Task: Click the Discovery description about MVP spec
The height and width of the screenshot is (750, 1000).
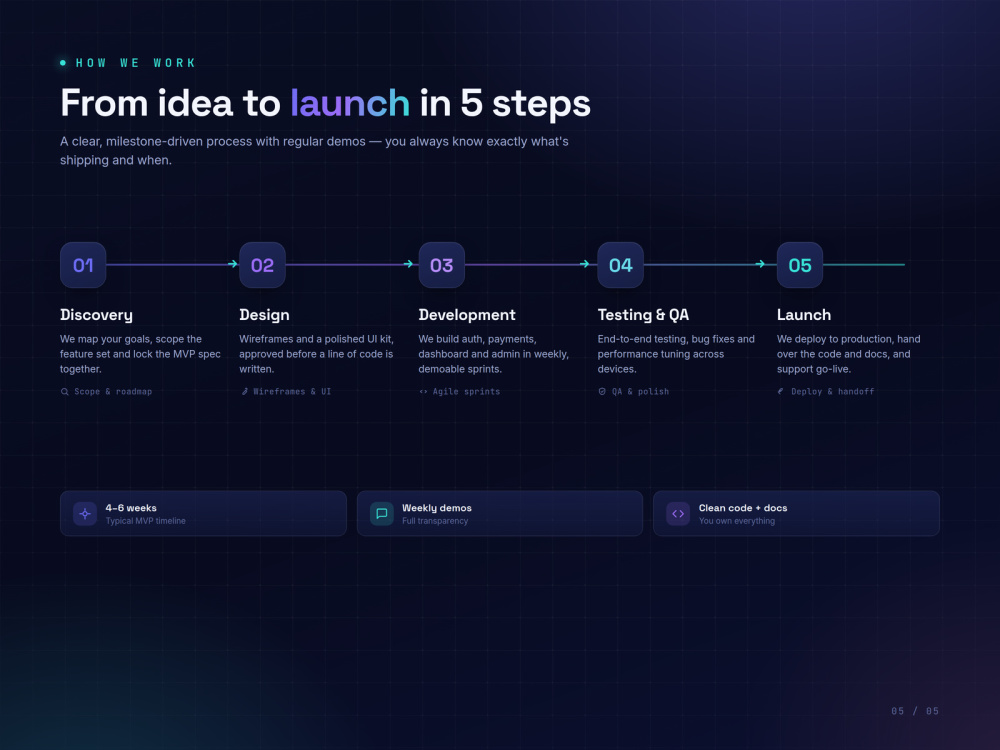Action: click(x=140, y=354)
